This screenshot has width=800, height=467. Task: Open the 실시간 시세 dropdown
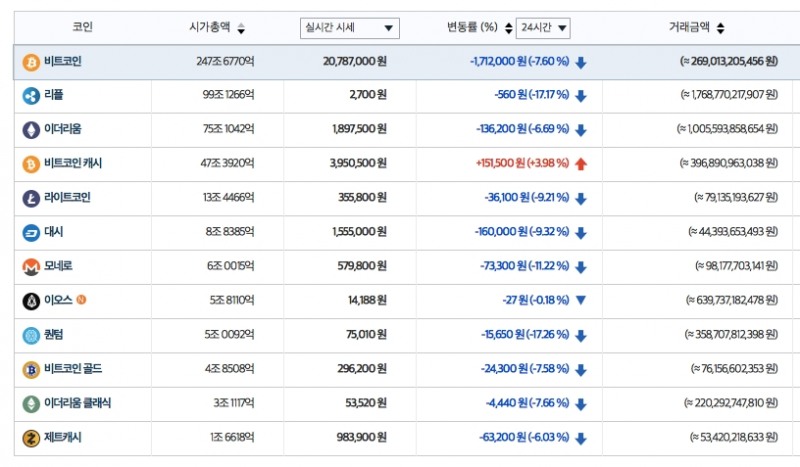coord(349,28)
